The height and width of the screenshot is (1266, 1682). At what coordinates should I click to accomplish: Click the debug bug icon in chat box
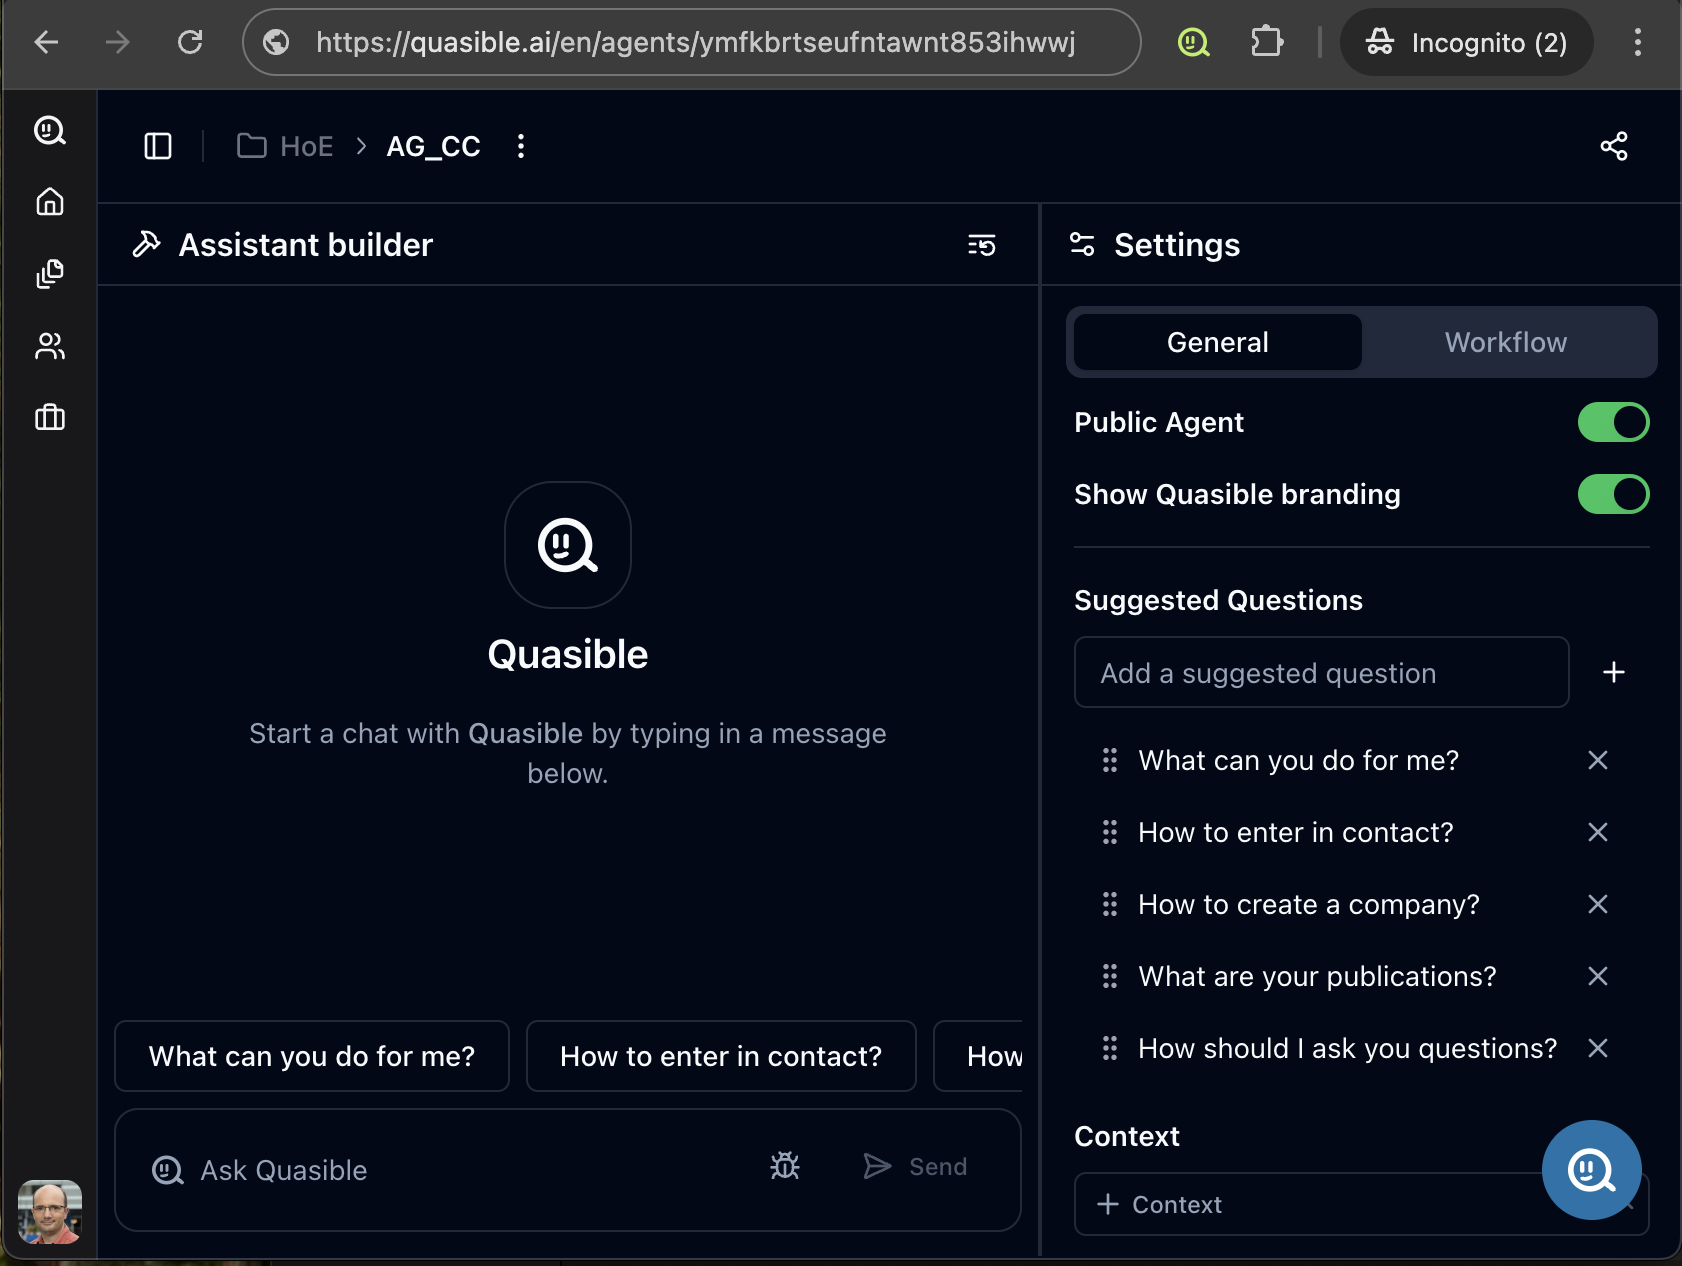tap(785, 1166)
